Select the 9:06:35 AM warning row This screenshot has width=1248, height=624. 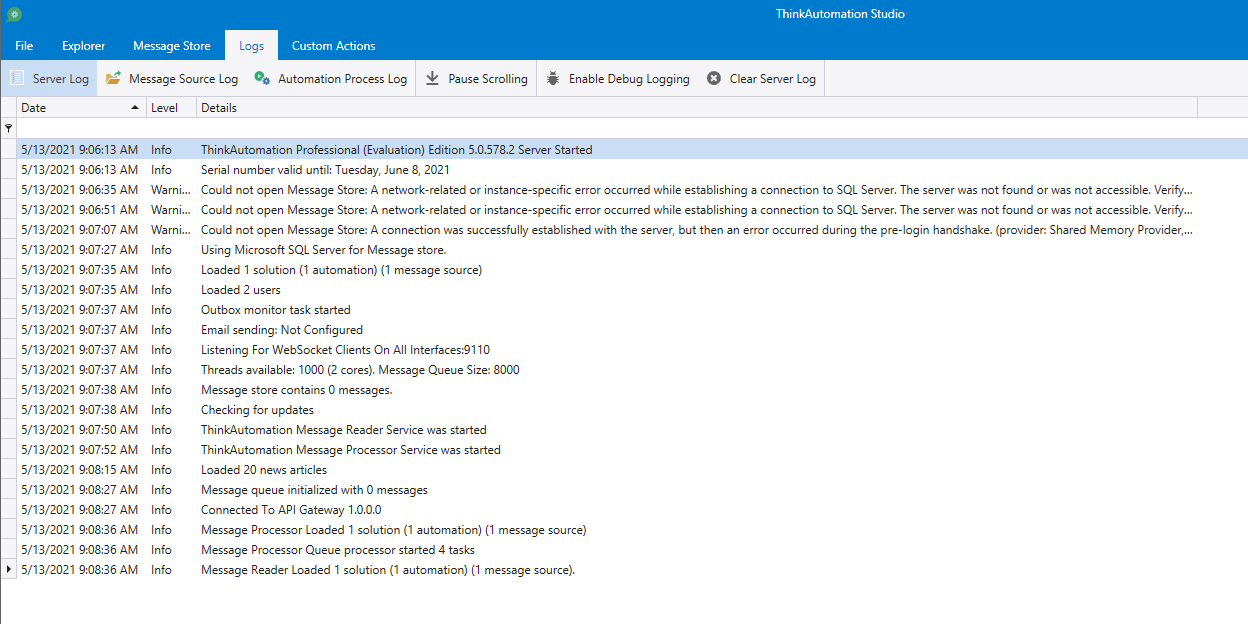pos(624,189)
